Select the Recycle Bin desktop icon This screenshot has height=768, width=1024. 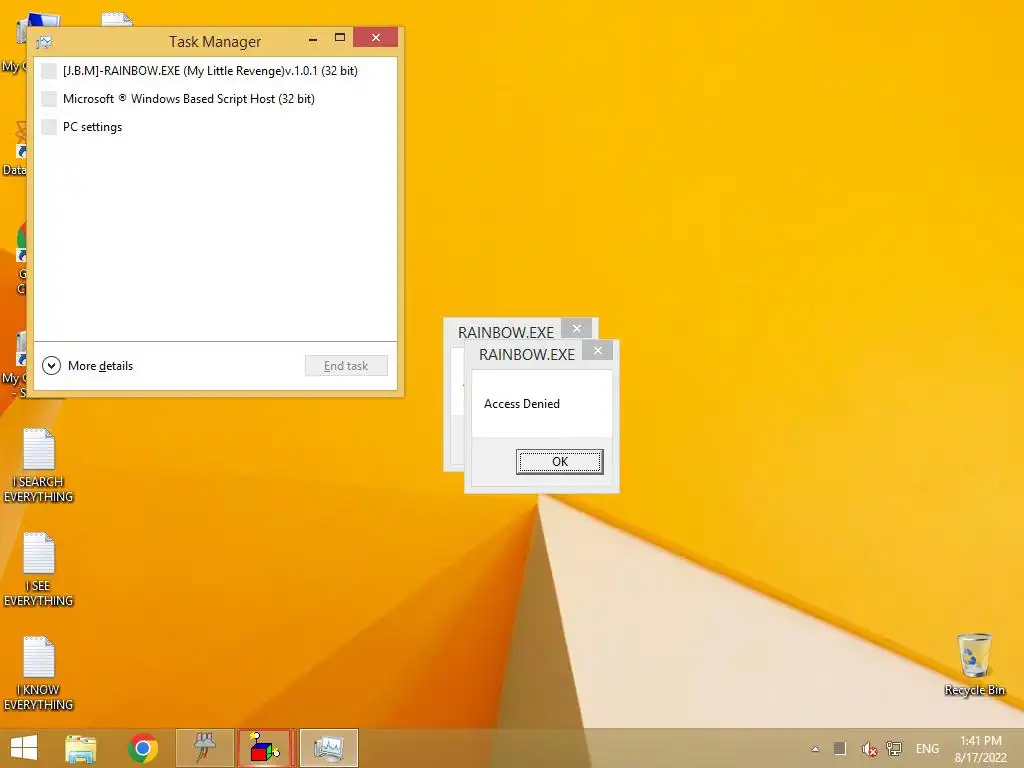click(974, 664)
